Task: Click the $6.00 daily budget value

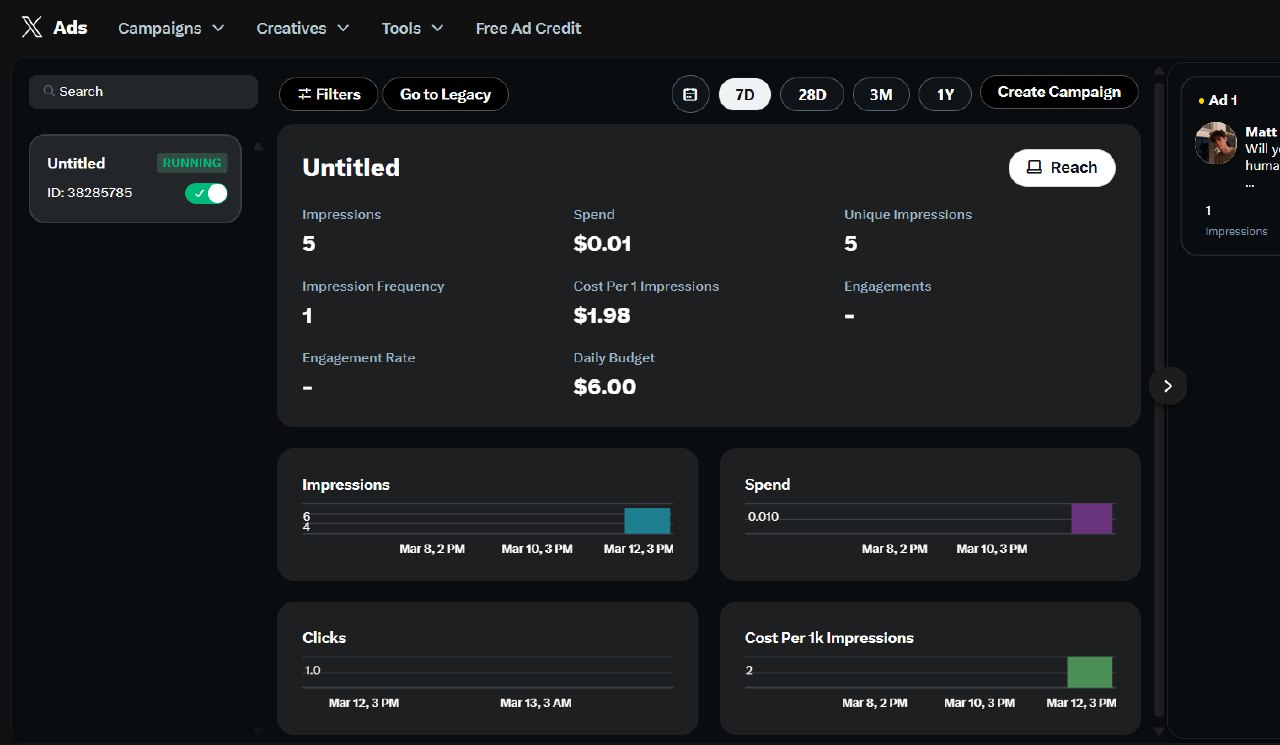Action: coord(605,387)
